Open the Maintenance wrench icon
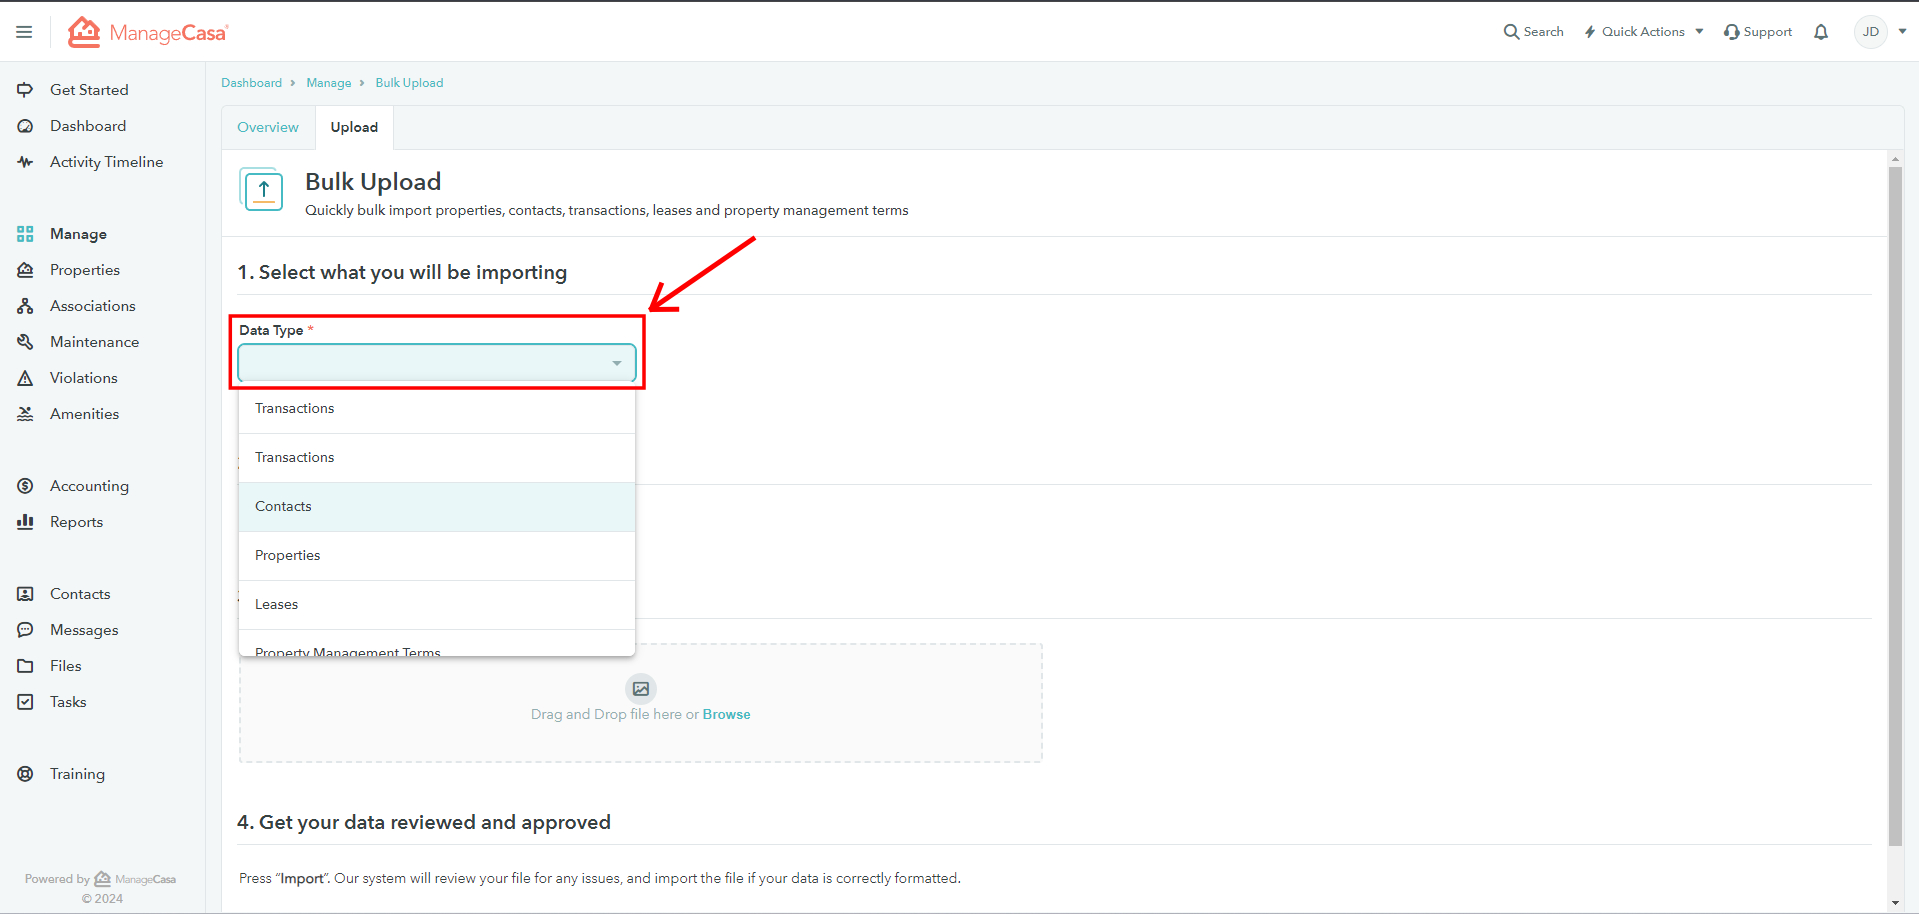Image resolution: width=1919 pixels, height=914 pixels. (25, 341)
